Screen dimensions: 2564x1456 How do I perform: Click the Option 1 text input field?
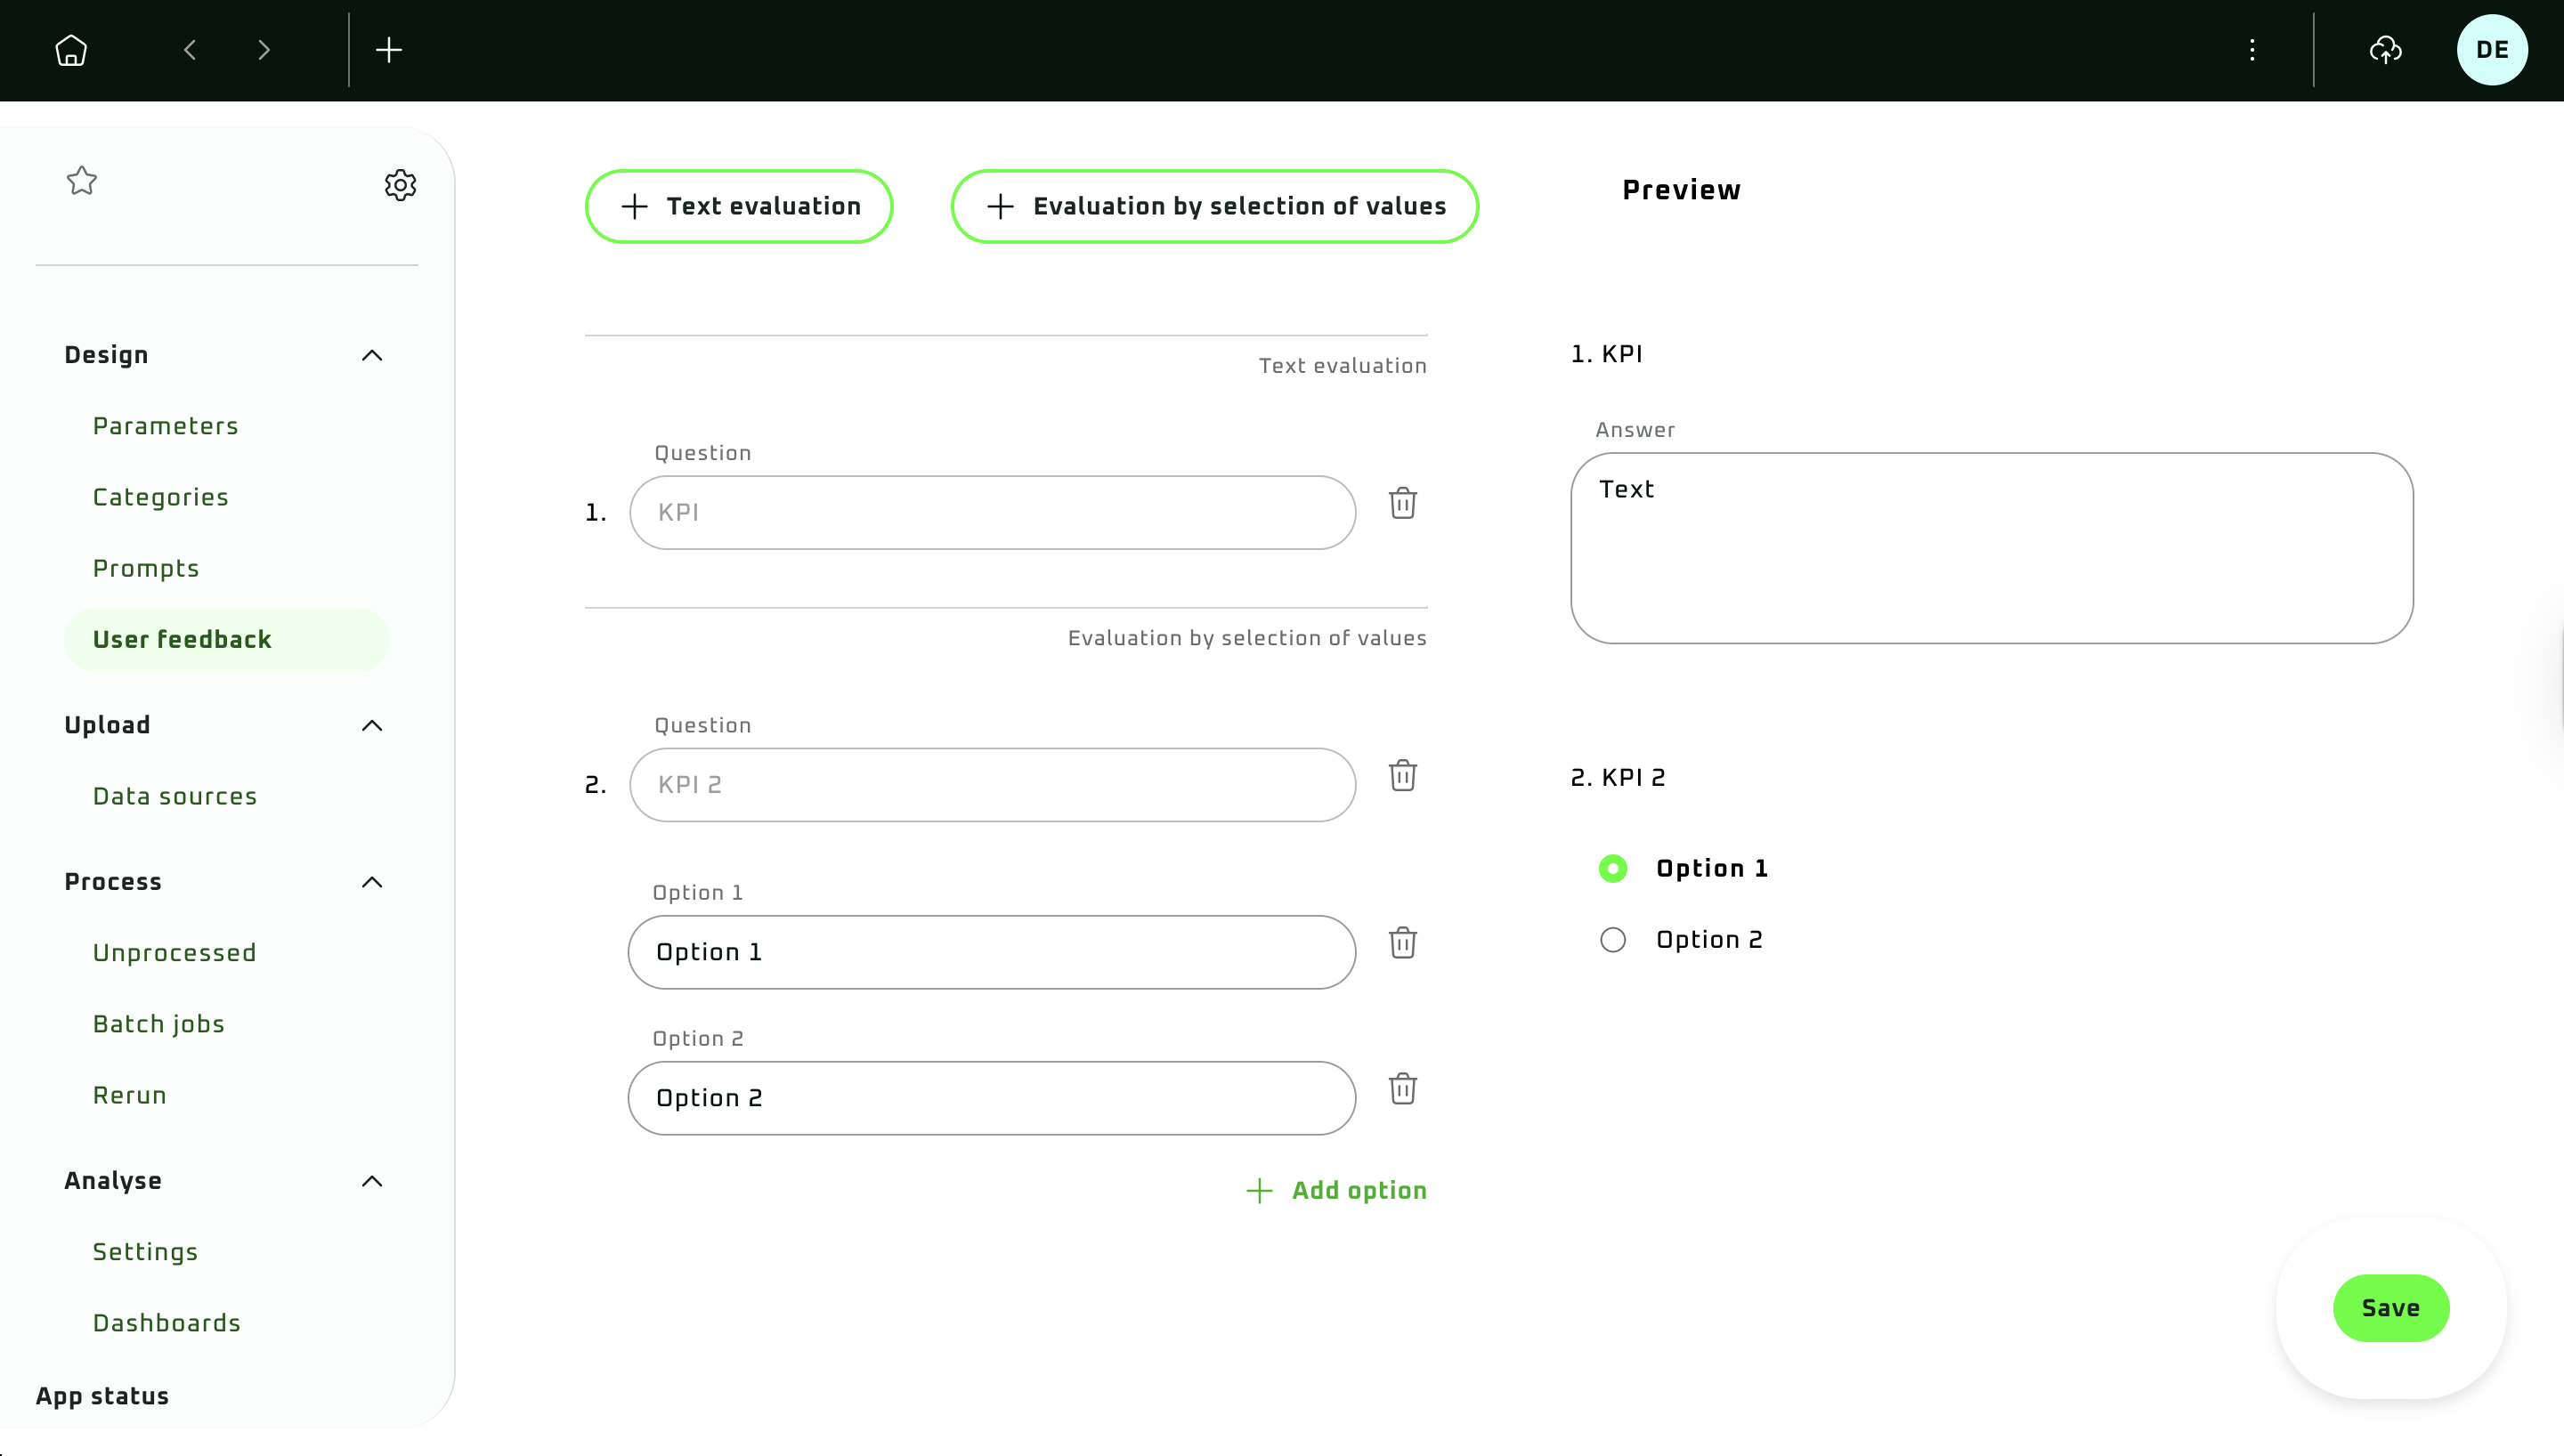pos(991,952)
